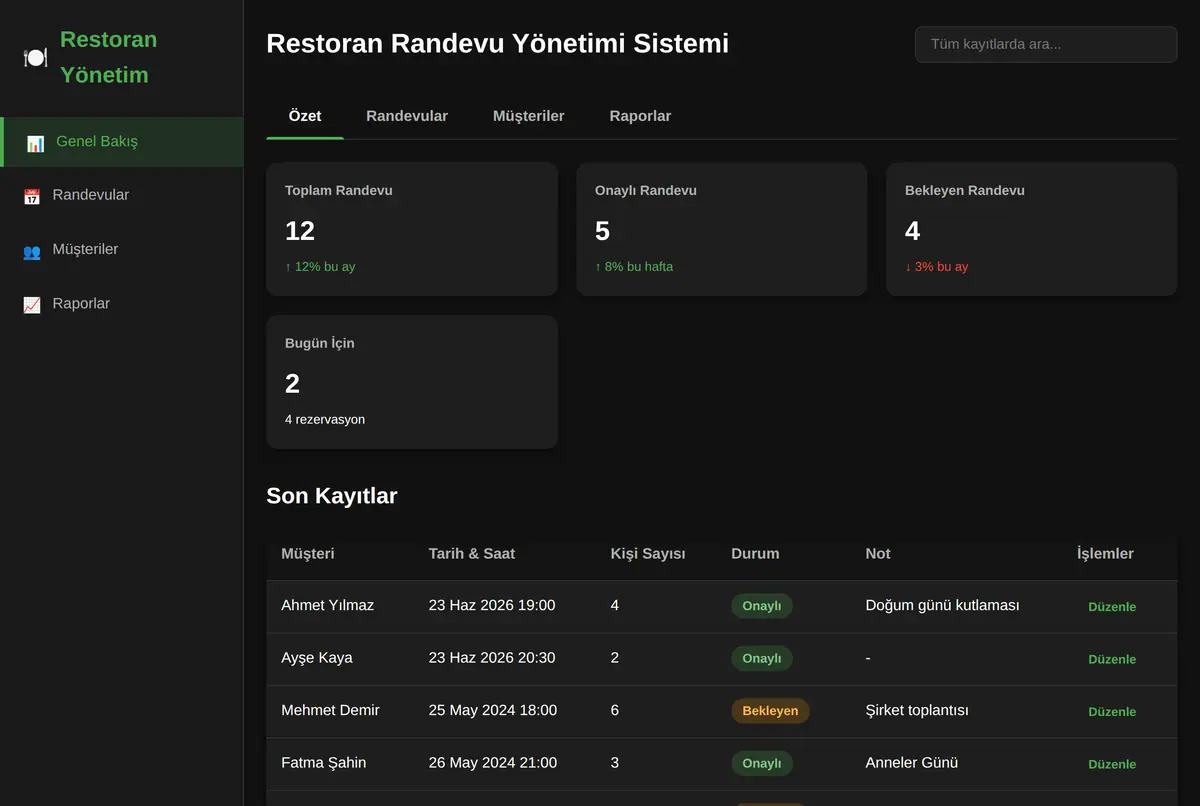This screenshot has width=1200, height=806.
Task: Open Randevular in the sidebar
Action: point(121,196)
